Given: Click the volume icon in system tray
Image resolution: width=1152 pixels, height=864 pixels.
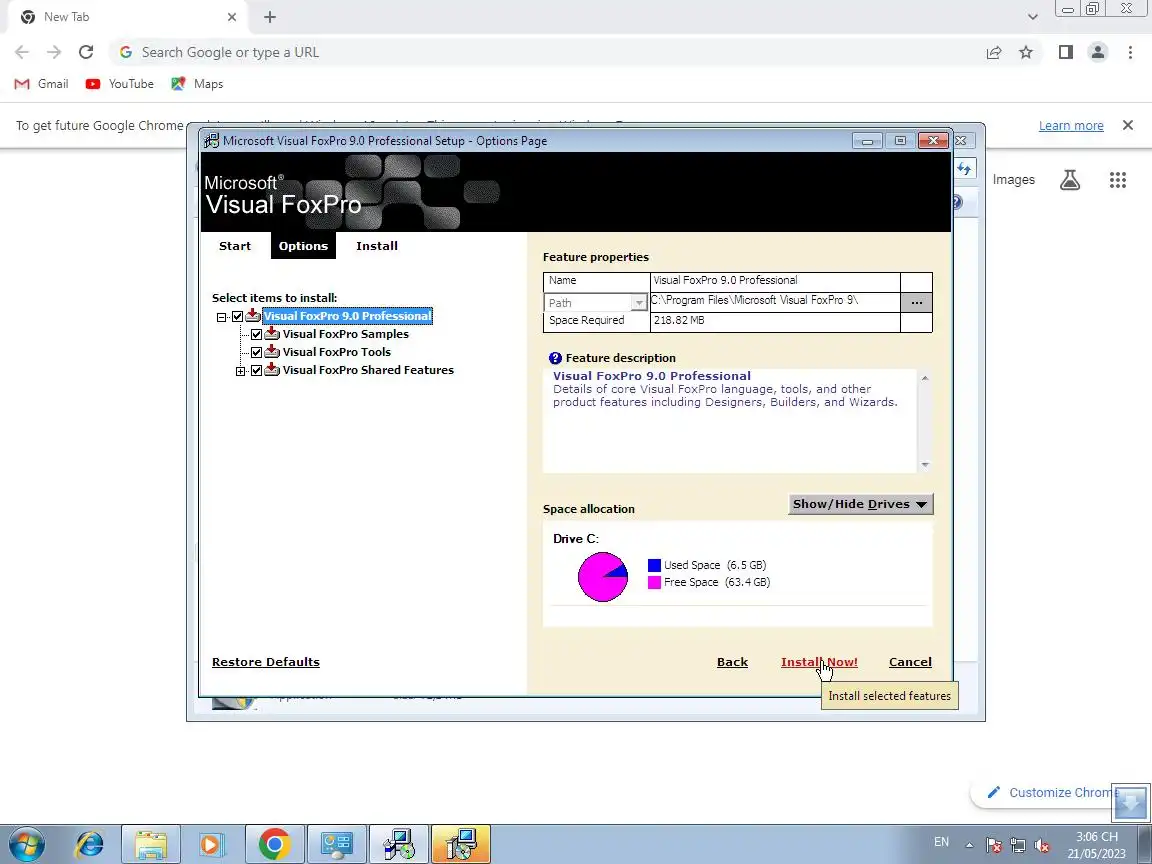Looking at the screenshot, I should pyautogui.click(x=1041, y=845).
